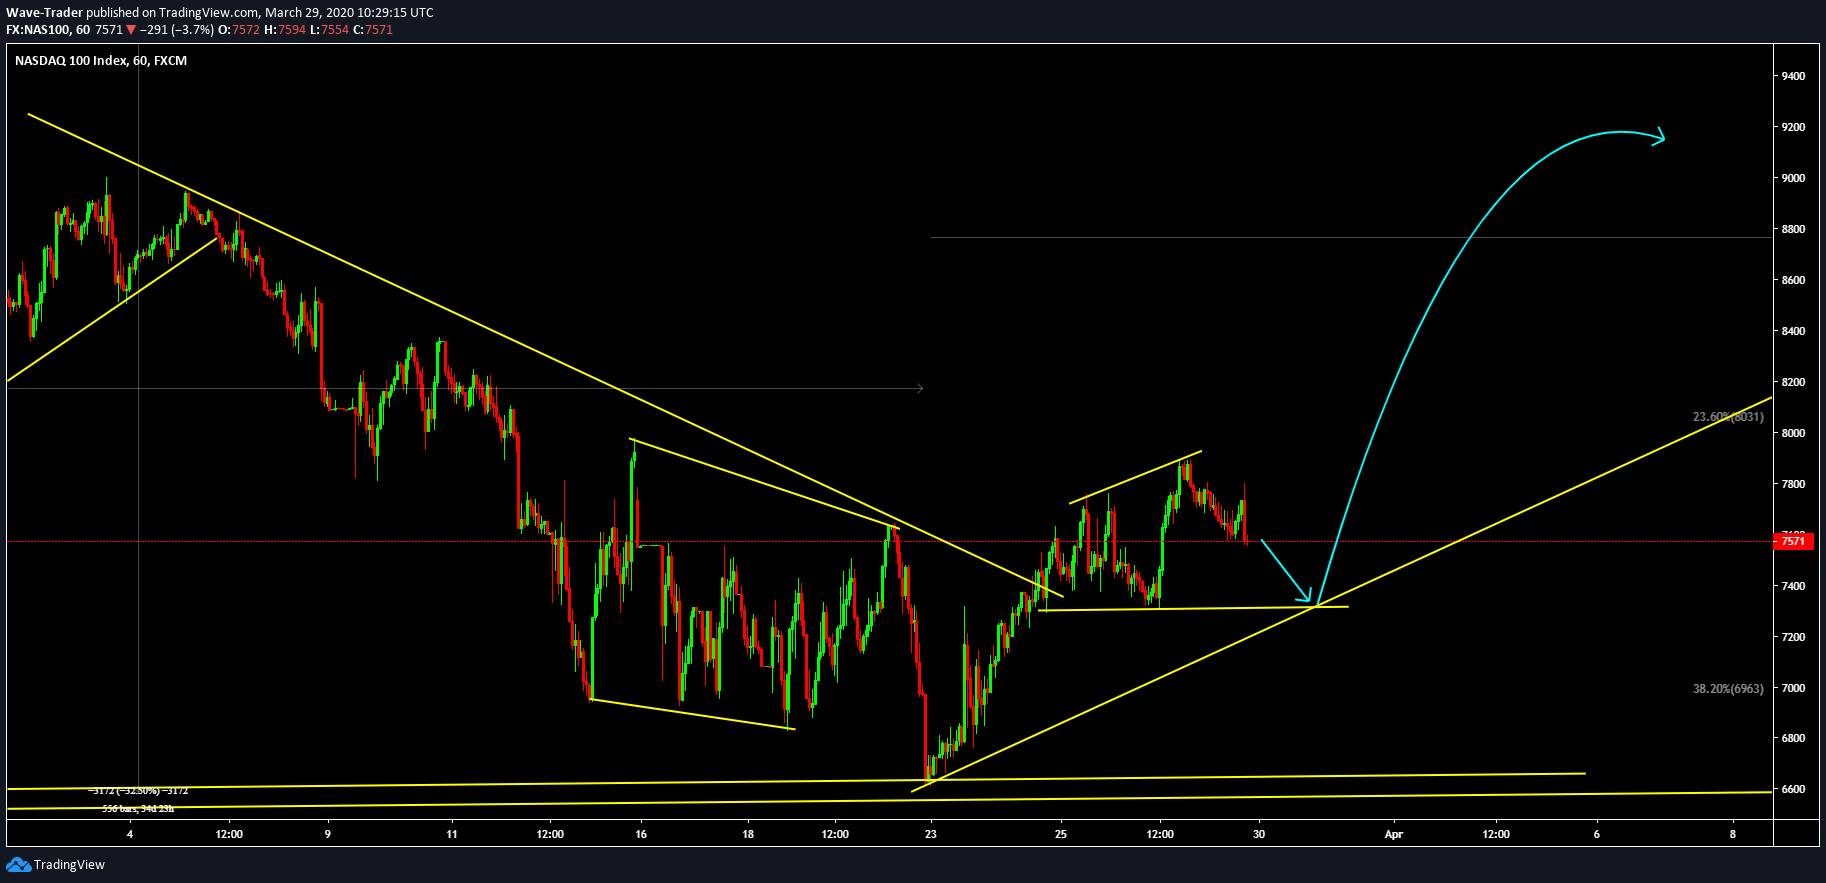Click the 23.60%(8031) Fibonacci label
Image resolution: width=1826 pixels, height=883 pixels.
point(1728,417)
